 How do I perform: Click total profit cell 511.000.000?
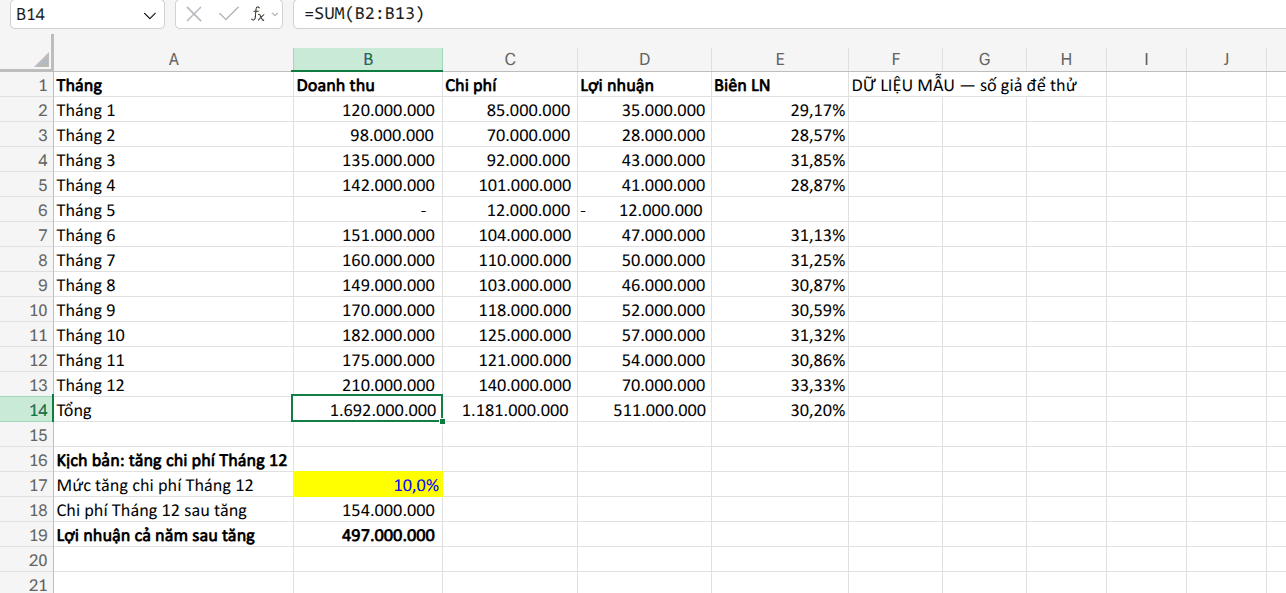pyautogui.click(x=644, y=410)
